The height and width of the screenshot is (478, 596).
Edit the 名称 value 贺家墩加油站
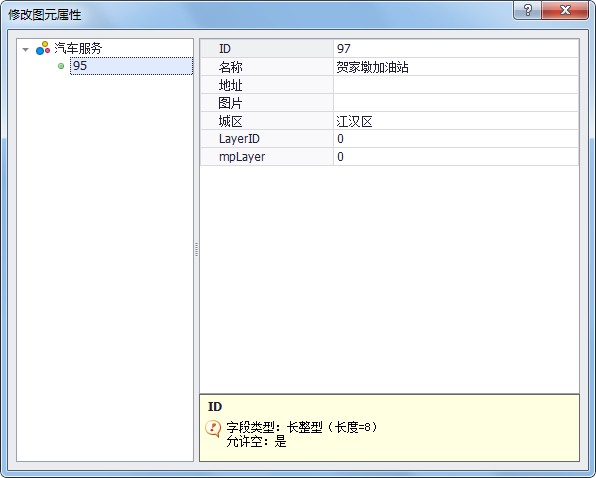click(456, 67)
